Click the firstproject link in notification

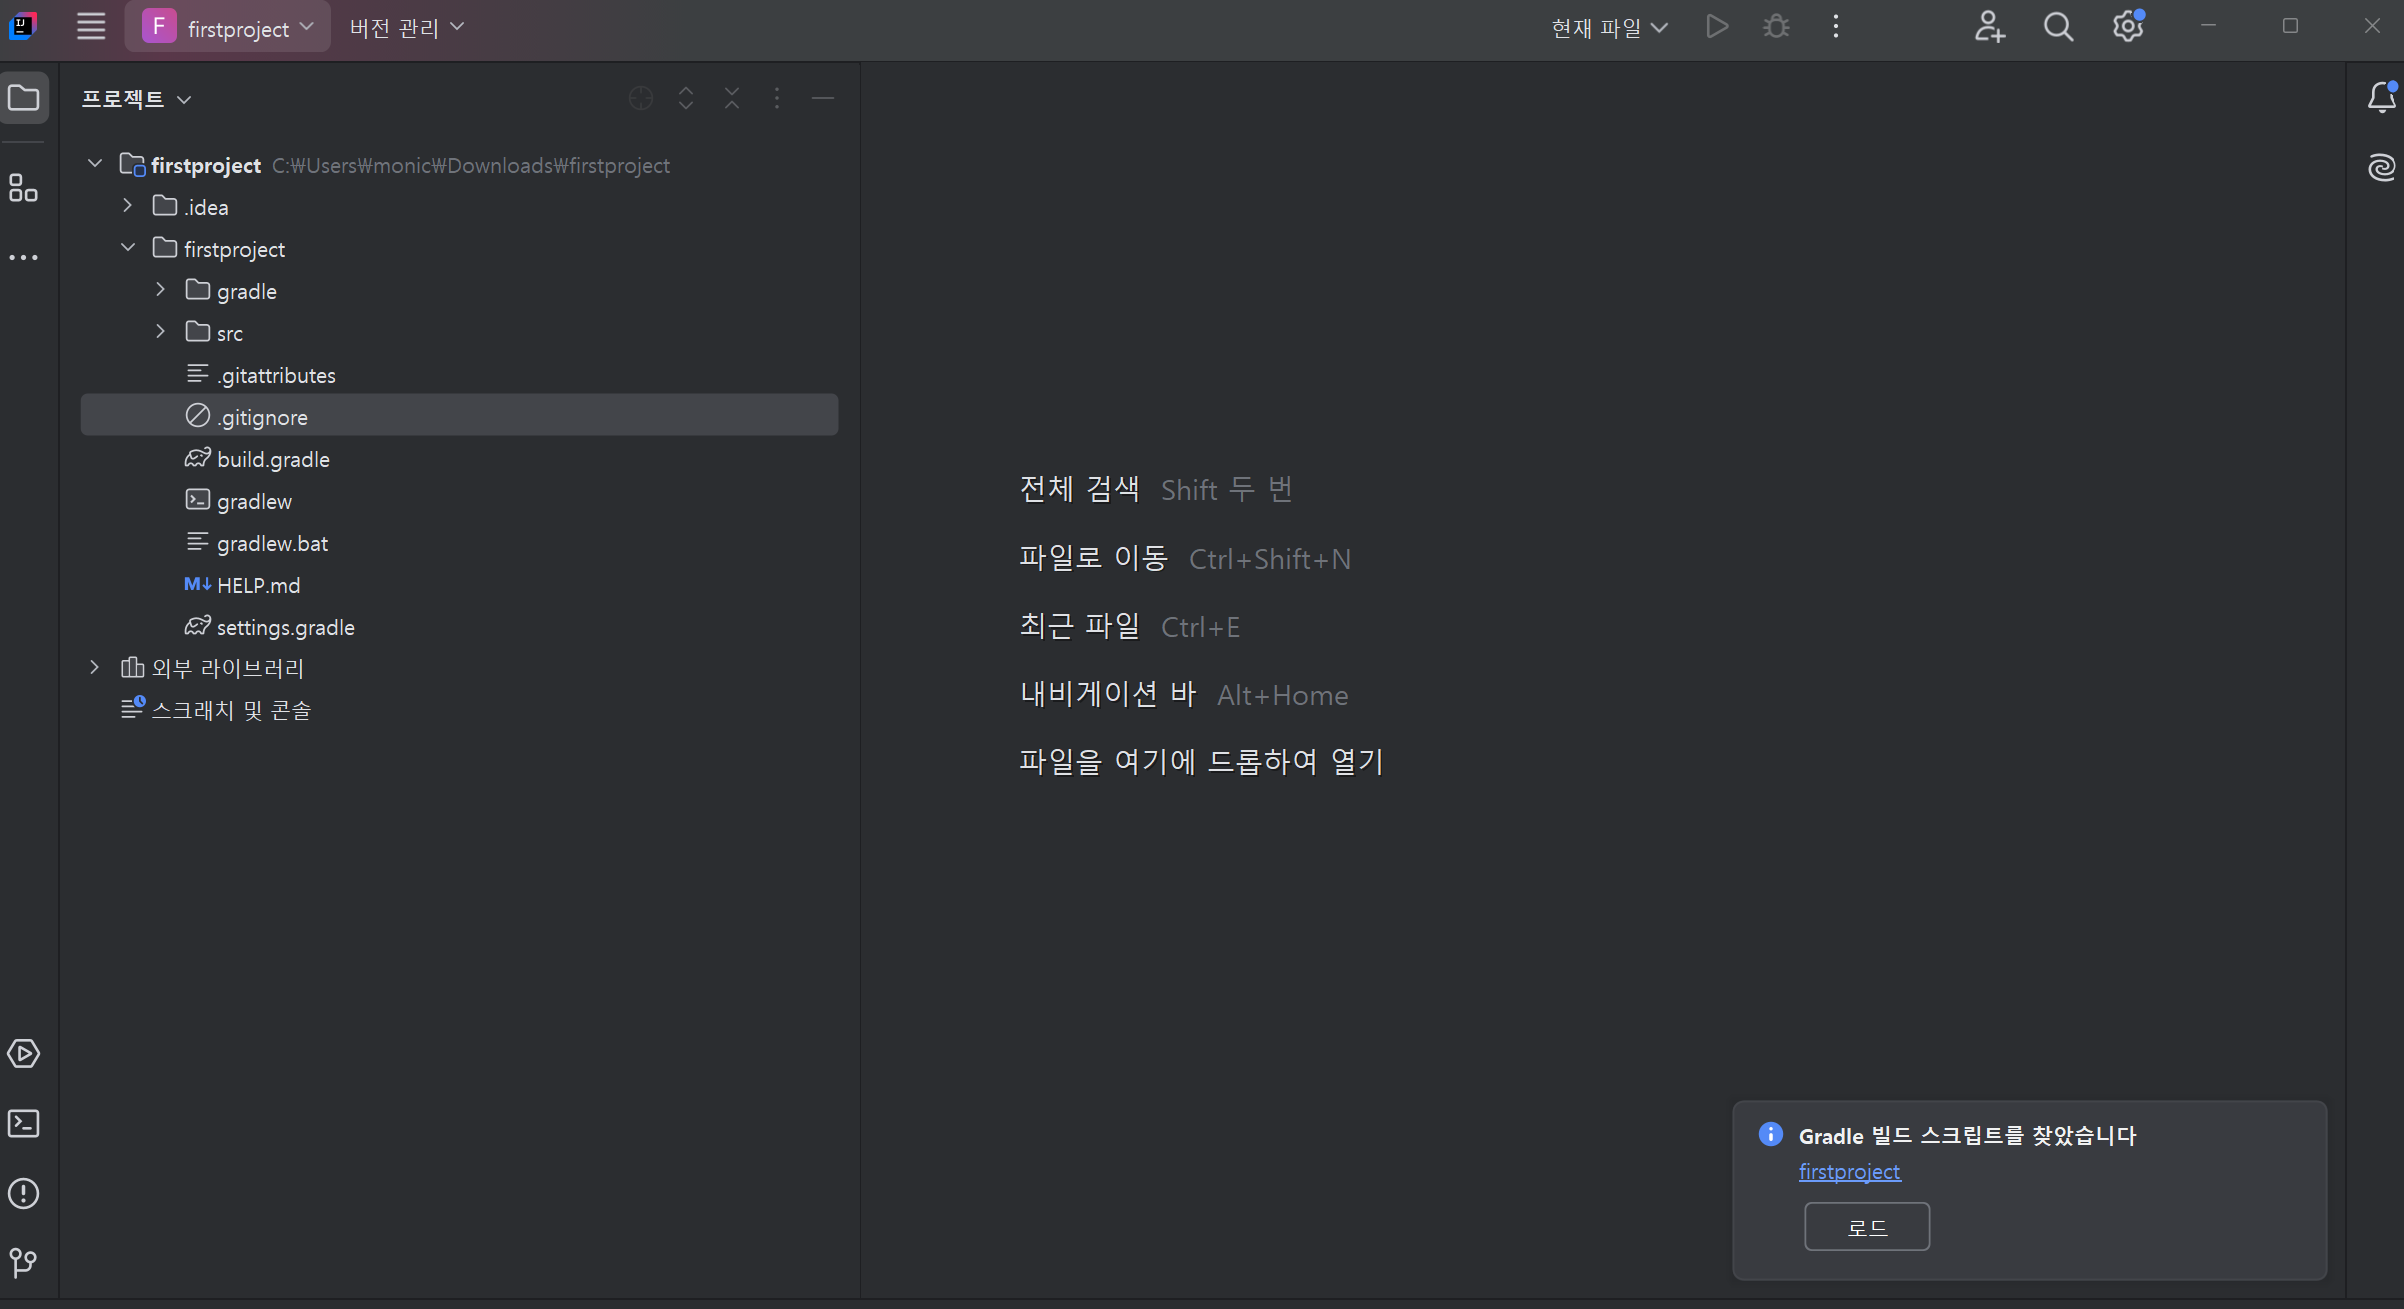coord(1849,1171)
